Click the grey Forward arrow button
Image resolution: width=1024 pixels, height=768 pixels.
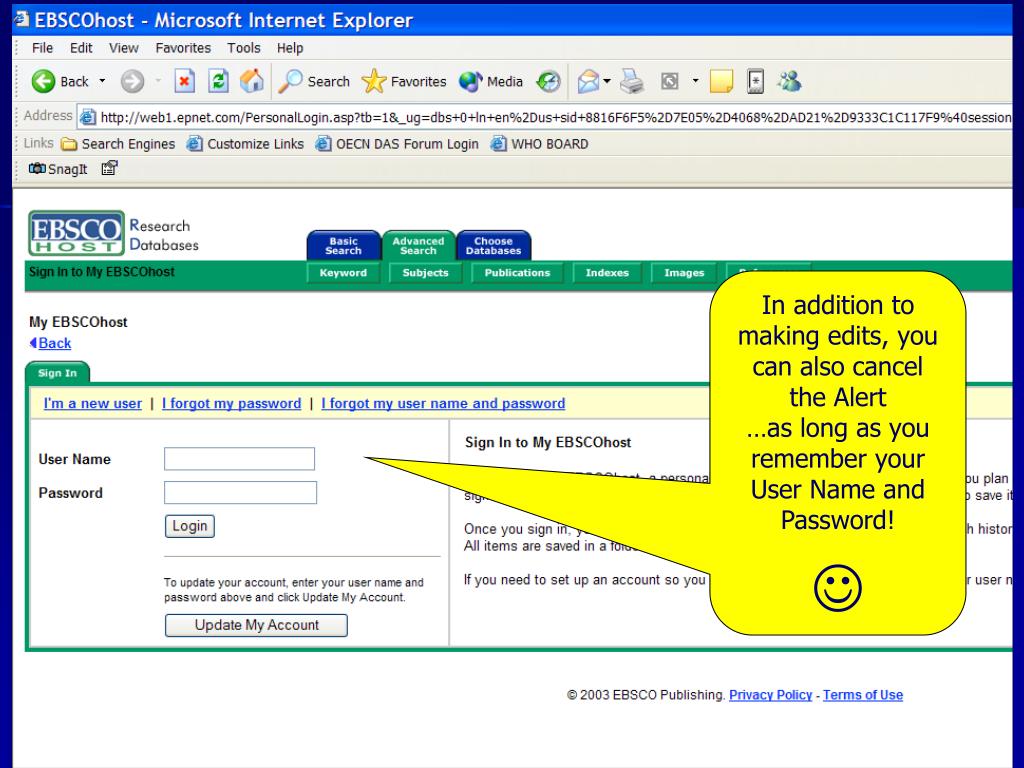(x=132, y=82)
